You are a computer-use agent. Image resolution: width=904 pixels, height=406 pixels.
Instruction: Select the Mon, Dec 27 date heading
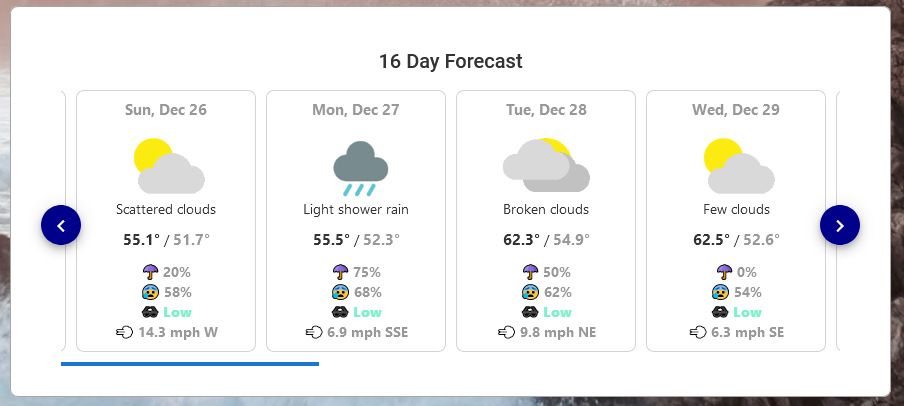click(356, 110)
